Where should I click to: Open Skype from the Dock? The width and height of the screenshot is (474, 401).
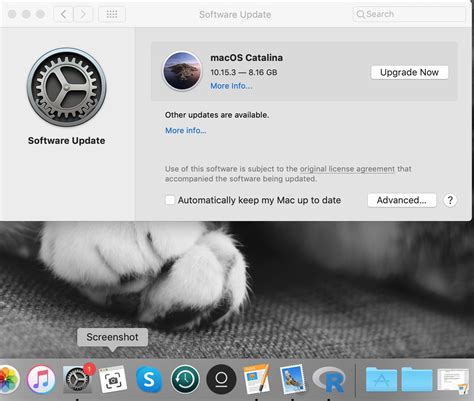click(x=149, y=379)
